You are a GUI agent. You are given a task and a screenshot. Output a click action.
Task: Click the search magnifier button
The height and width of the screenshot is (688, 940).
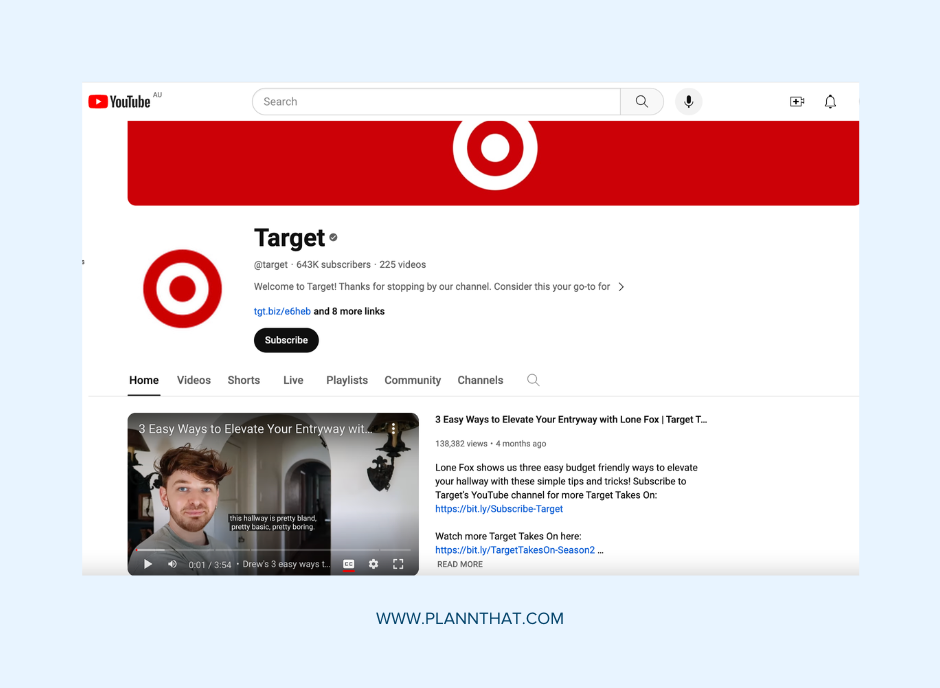(641, 101)
